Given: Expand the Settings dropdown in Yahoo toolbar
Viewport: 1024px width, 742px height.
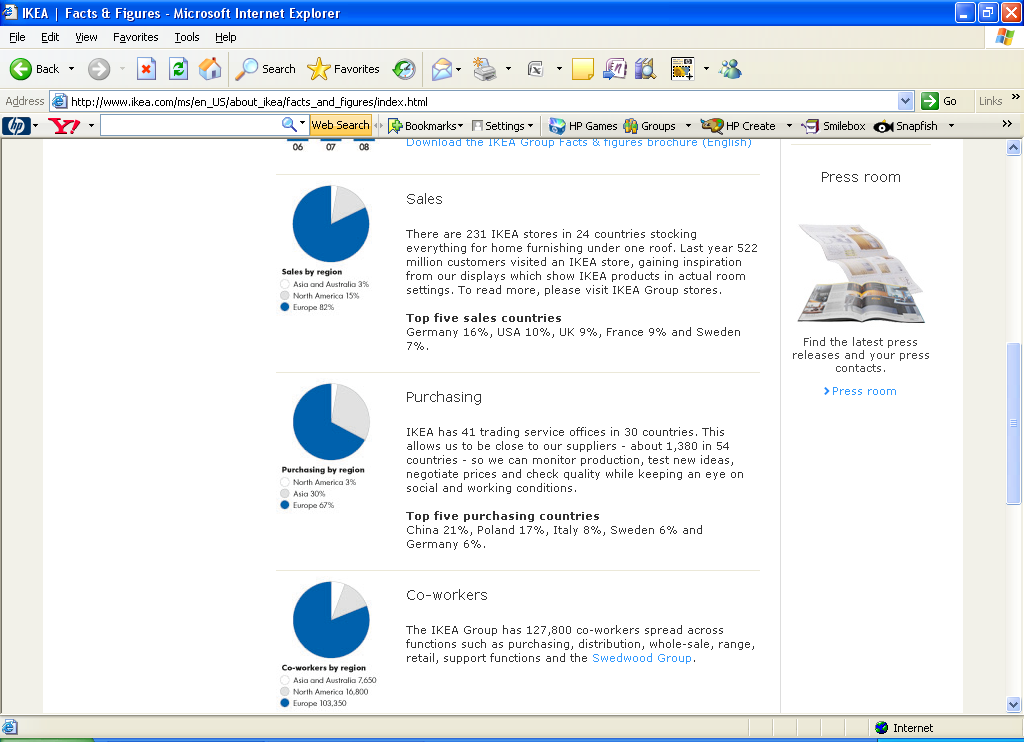Looking at the screenshot, I should tap(503, 126).
